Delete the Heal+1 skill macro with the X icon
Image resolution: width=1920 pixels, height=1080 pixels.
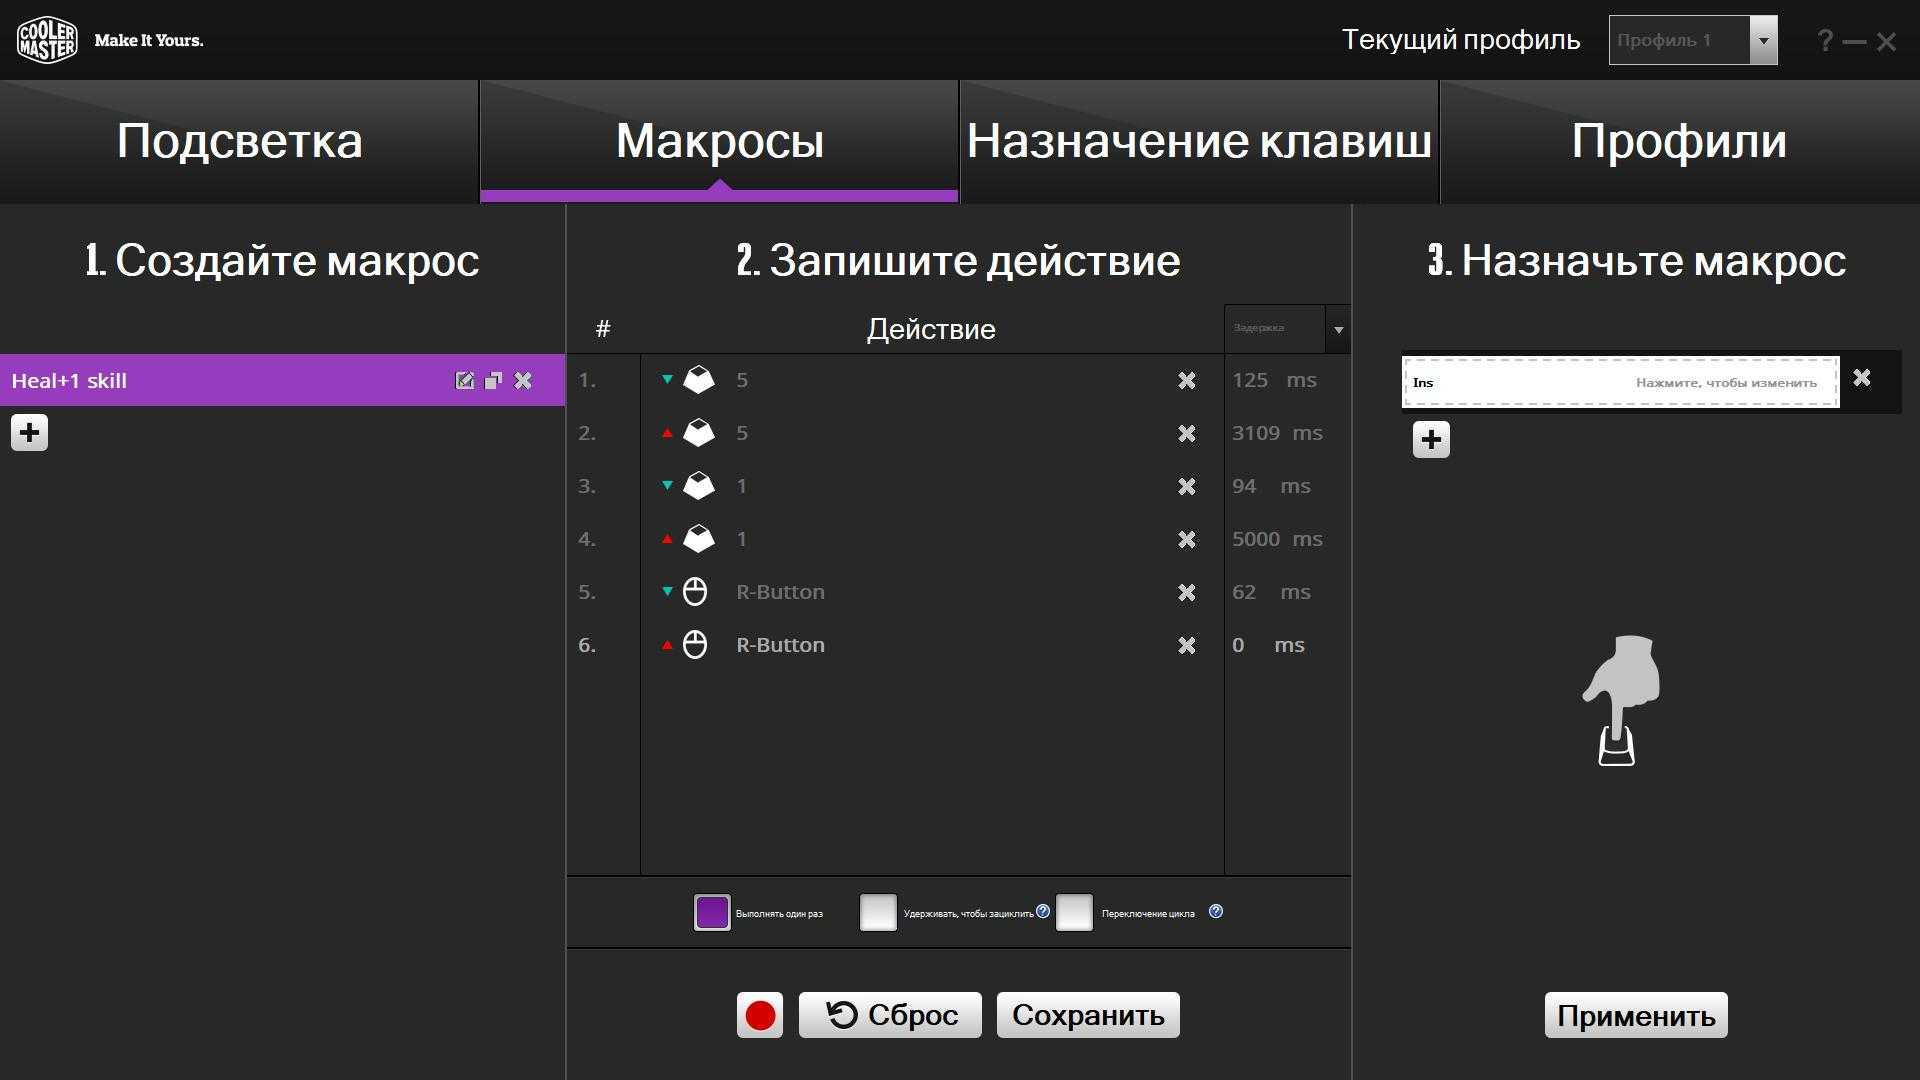[523, 380]
